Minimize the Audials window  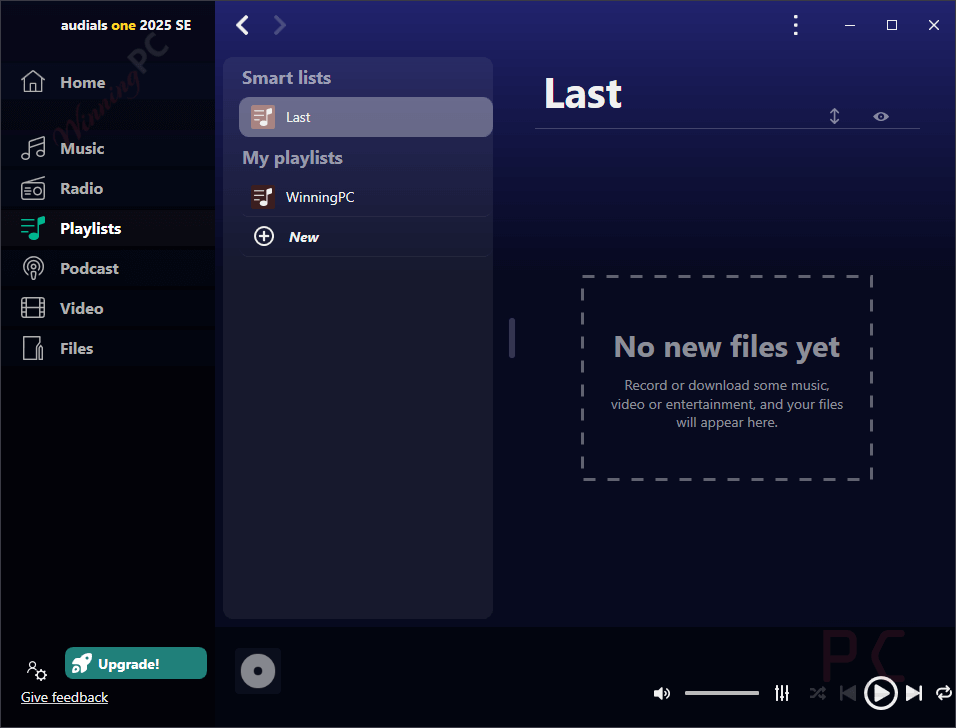click(850, 25)
